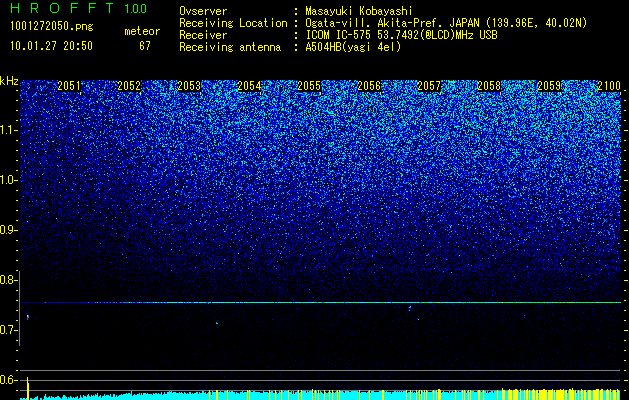Select the filename 1001272050.png
The image size is (629, 400).
tap(52, 26)
